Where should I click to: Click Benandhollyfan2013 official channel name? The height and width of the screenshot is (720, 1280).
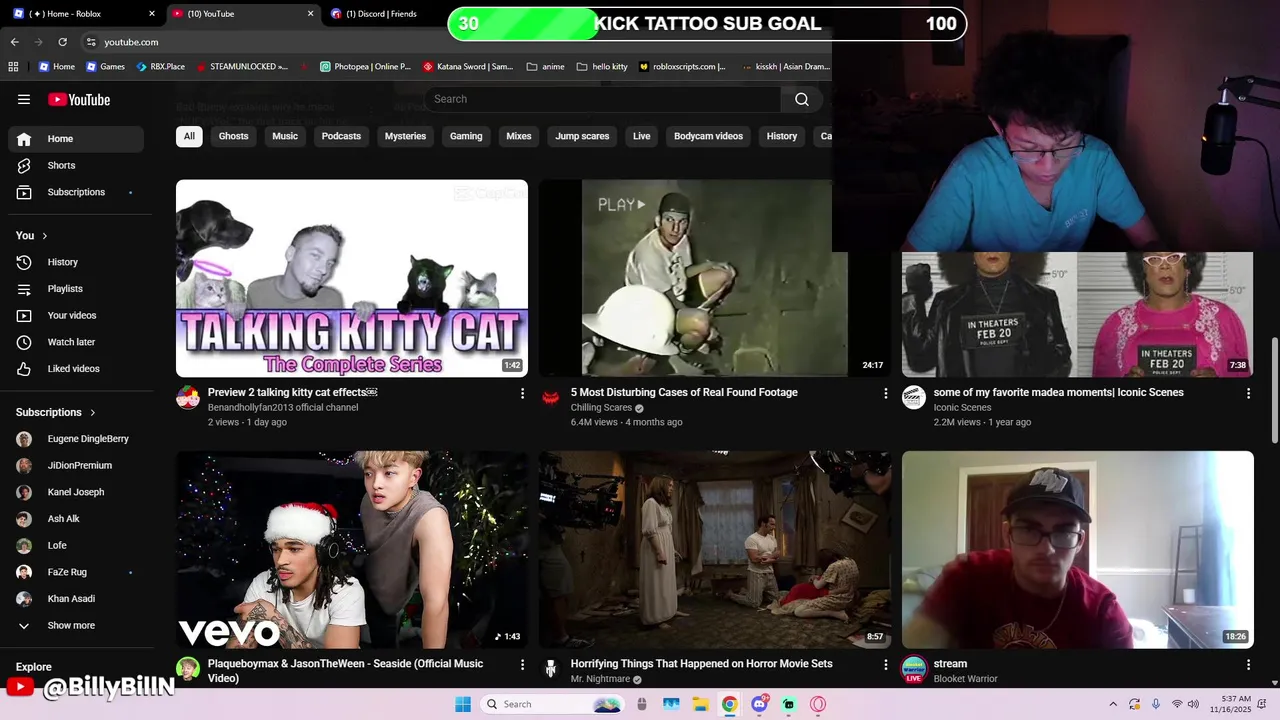coord(283,408)
